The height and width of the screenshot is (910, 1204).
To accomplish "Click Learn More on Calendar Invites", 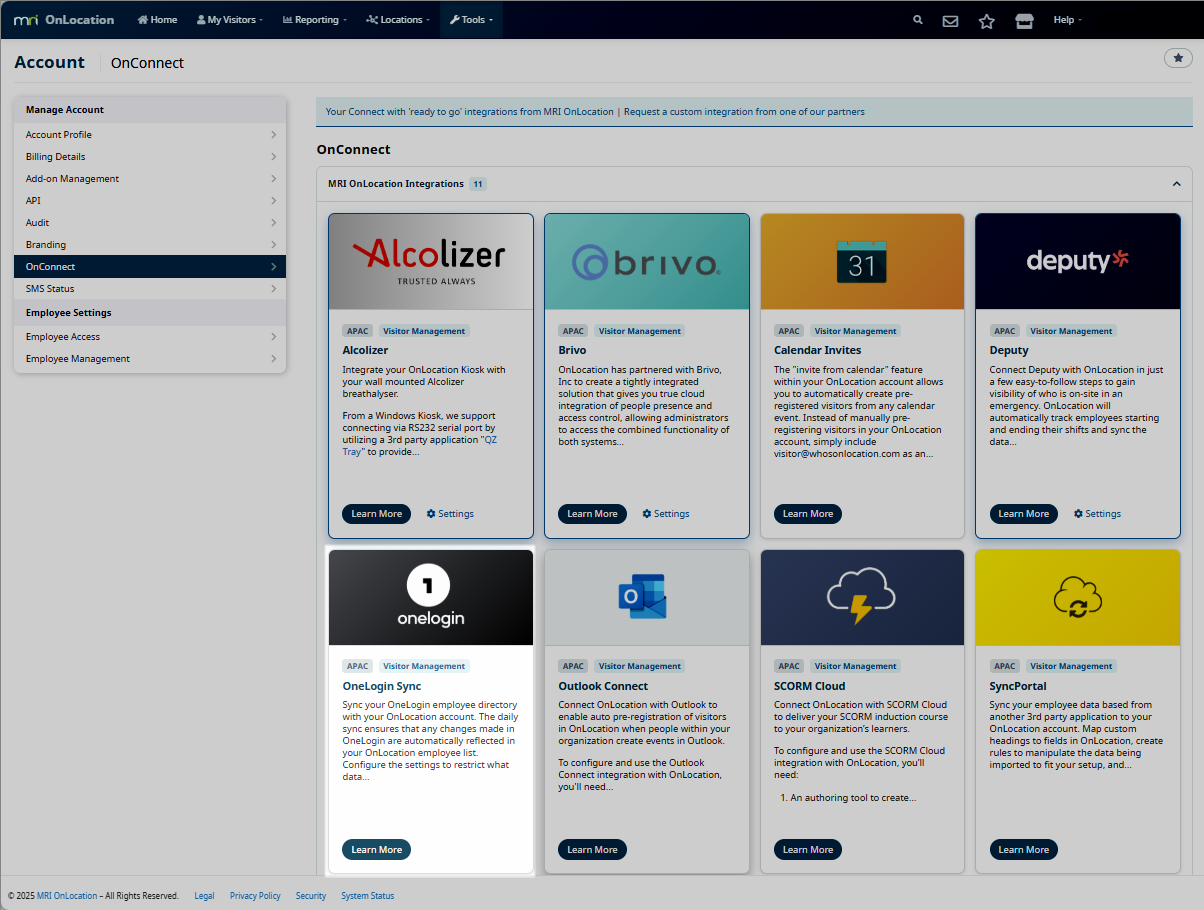I will [x=807, y=514].
